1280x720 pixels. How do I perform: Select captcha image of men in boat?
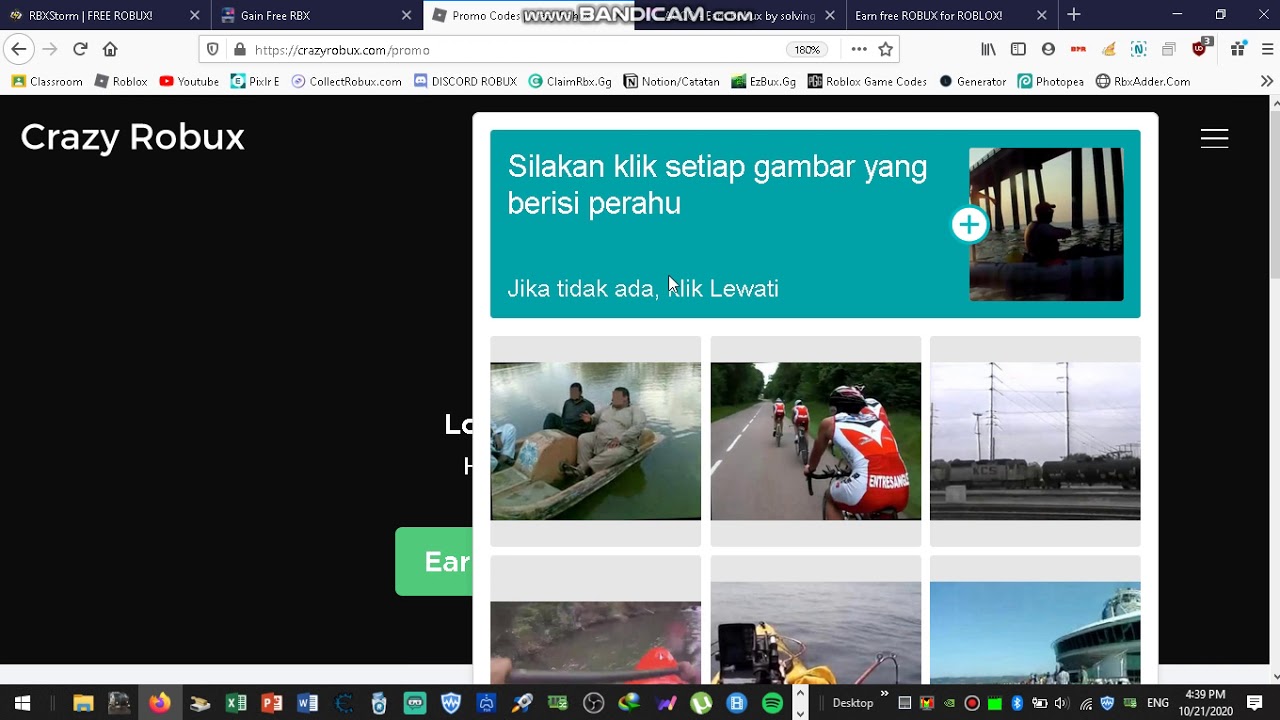pos(595,441)
